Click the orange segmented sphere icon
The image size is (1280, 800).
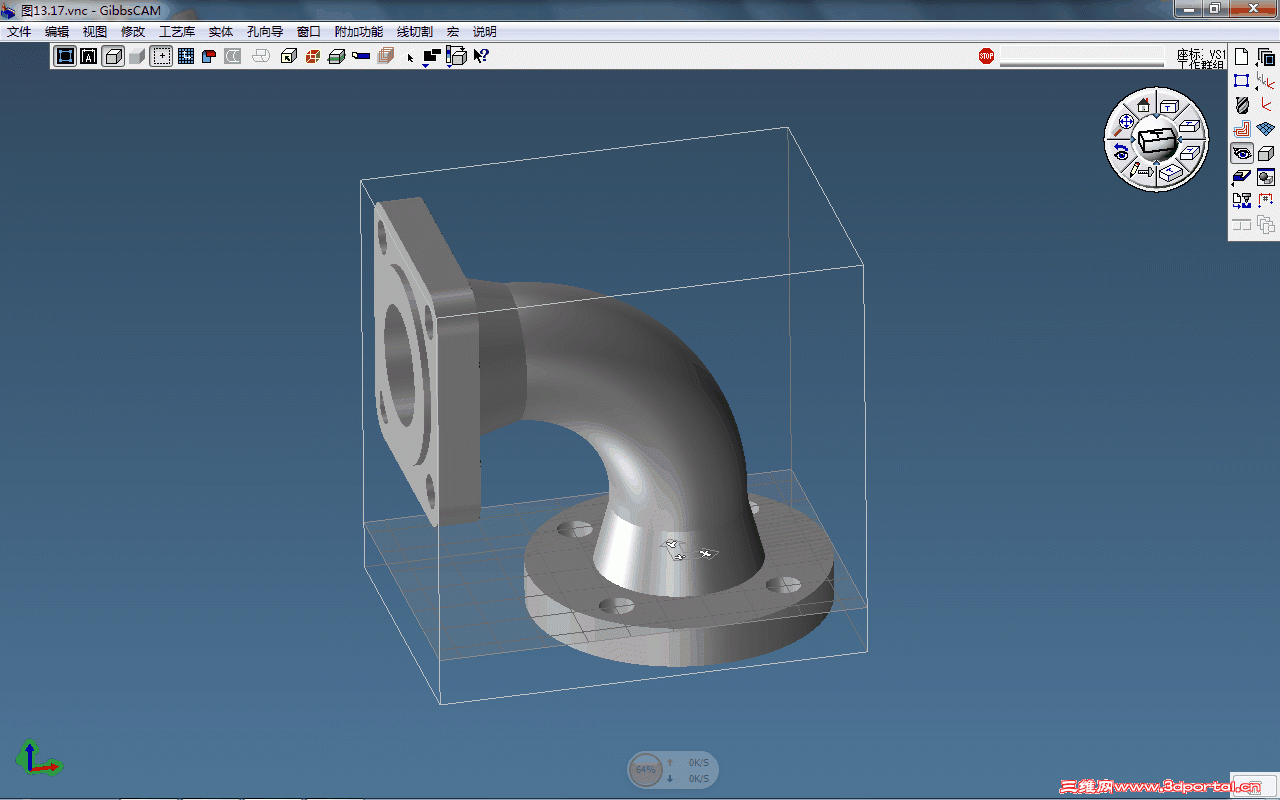point(312,56)
